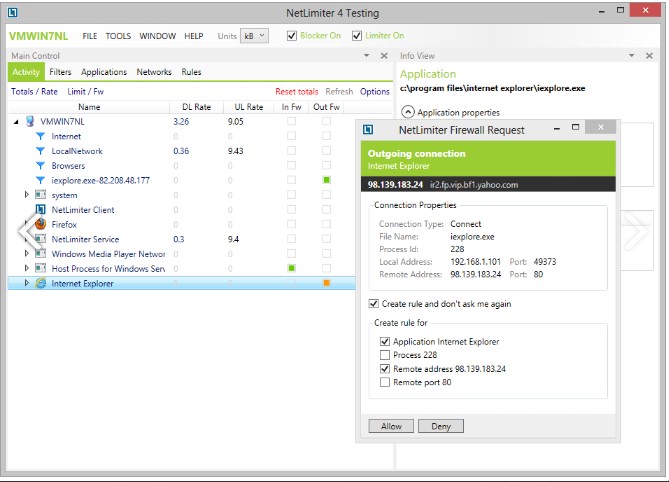Open the Main Control panel dropdown arrow

click(x=366, y=55)
